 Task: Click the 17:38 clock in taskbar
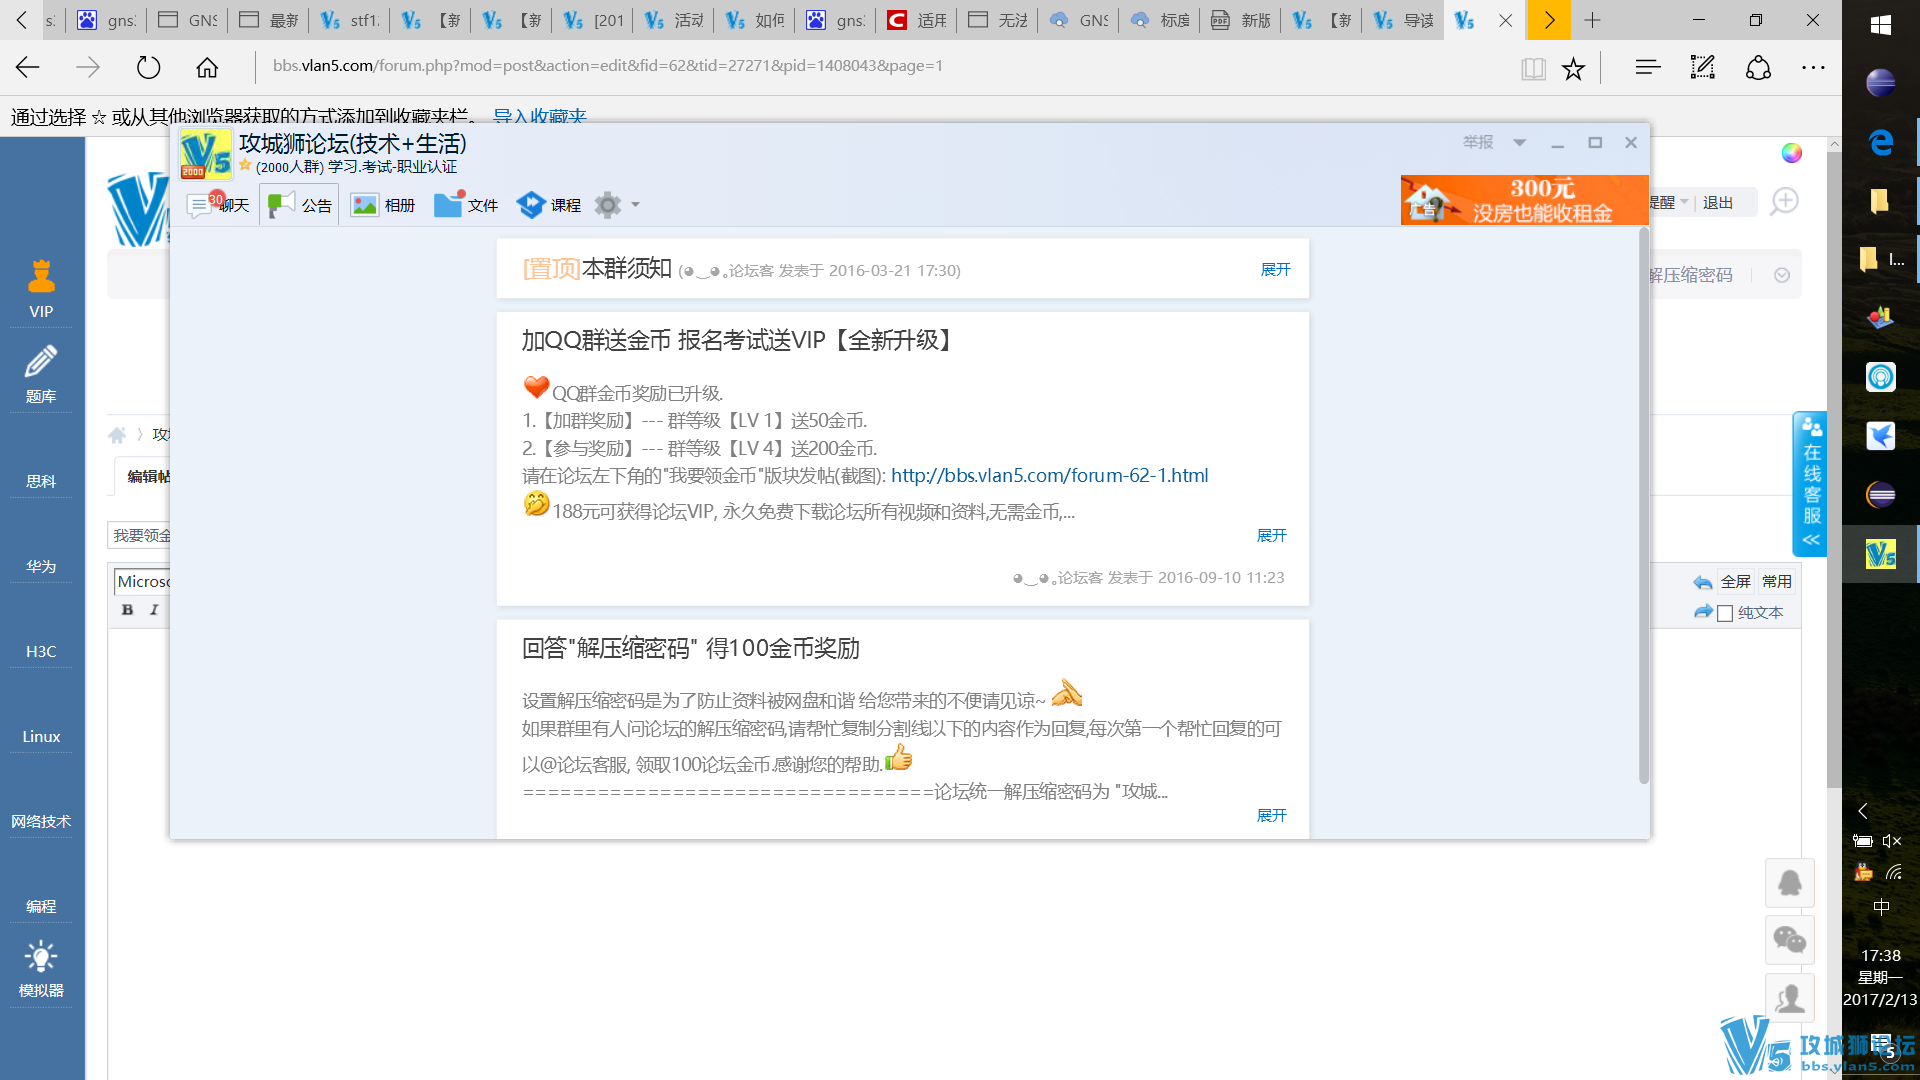pyautogui.click(x=1880, y=955)
